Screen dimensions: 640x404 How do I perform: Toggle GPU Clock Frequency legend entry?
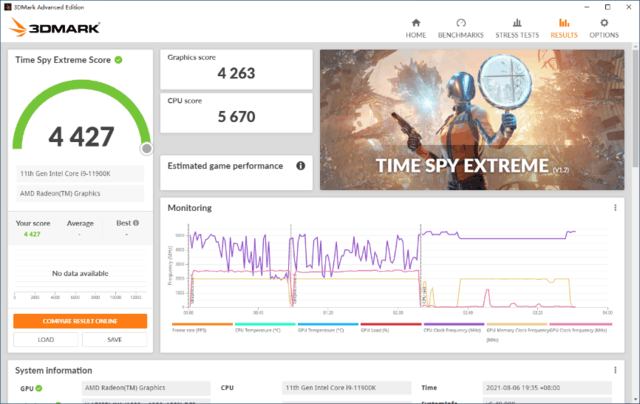click(x=580, y=328)
